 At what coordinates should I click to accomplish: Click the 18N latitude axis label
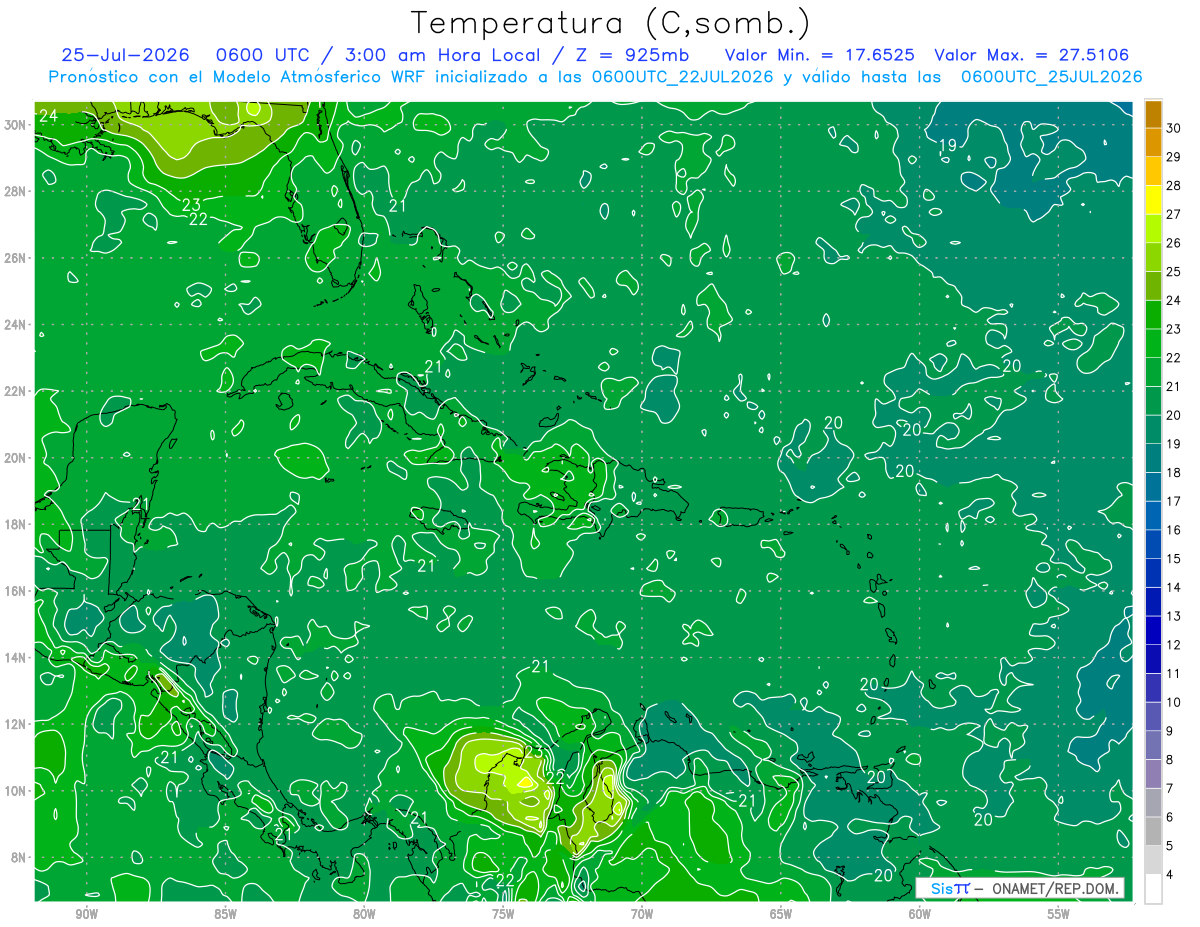[x=17, y=525]
